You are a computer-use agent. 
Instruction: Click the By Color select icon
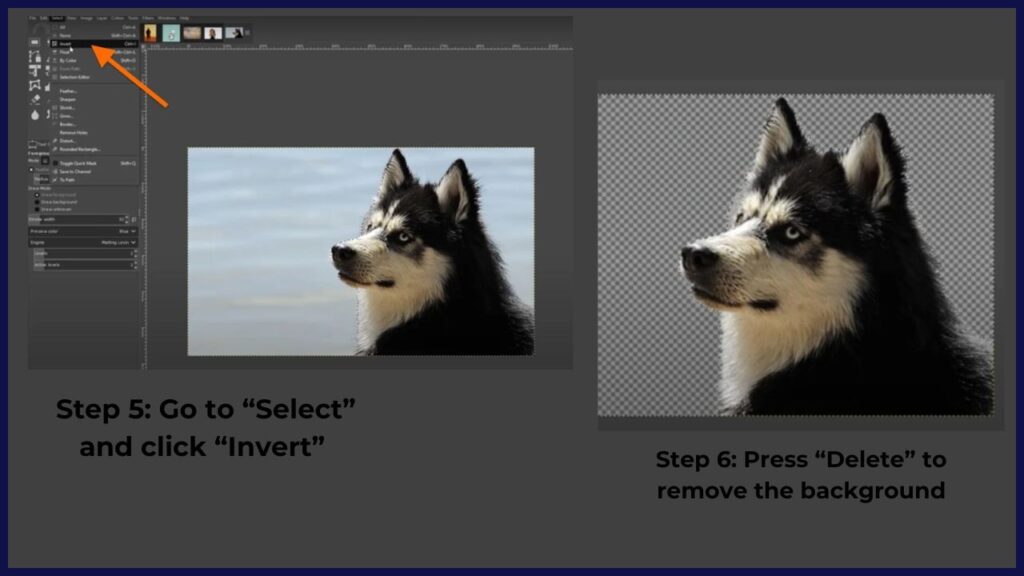point(54,60)
